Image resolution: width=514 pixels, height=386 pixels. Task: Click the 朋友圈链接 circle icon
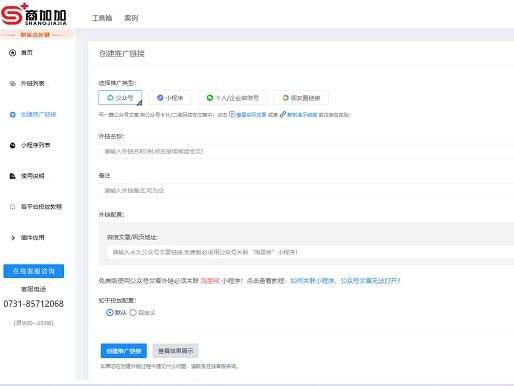(286, 98)
